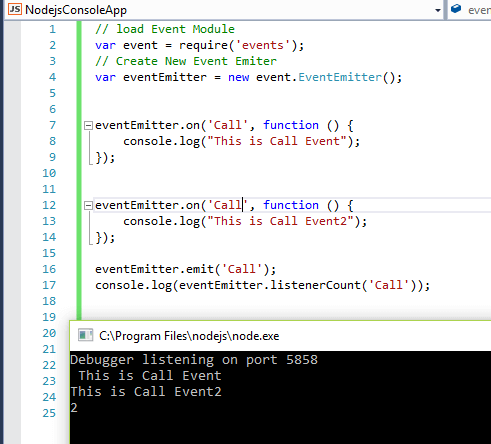Click the console output value 2
The height and width of the screenshot is (444, 491).
74,408
